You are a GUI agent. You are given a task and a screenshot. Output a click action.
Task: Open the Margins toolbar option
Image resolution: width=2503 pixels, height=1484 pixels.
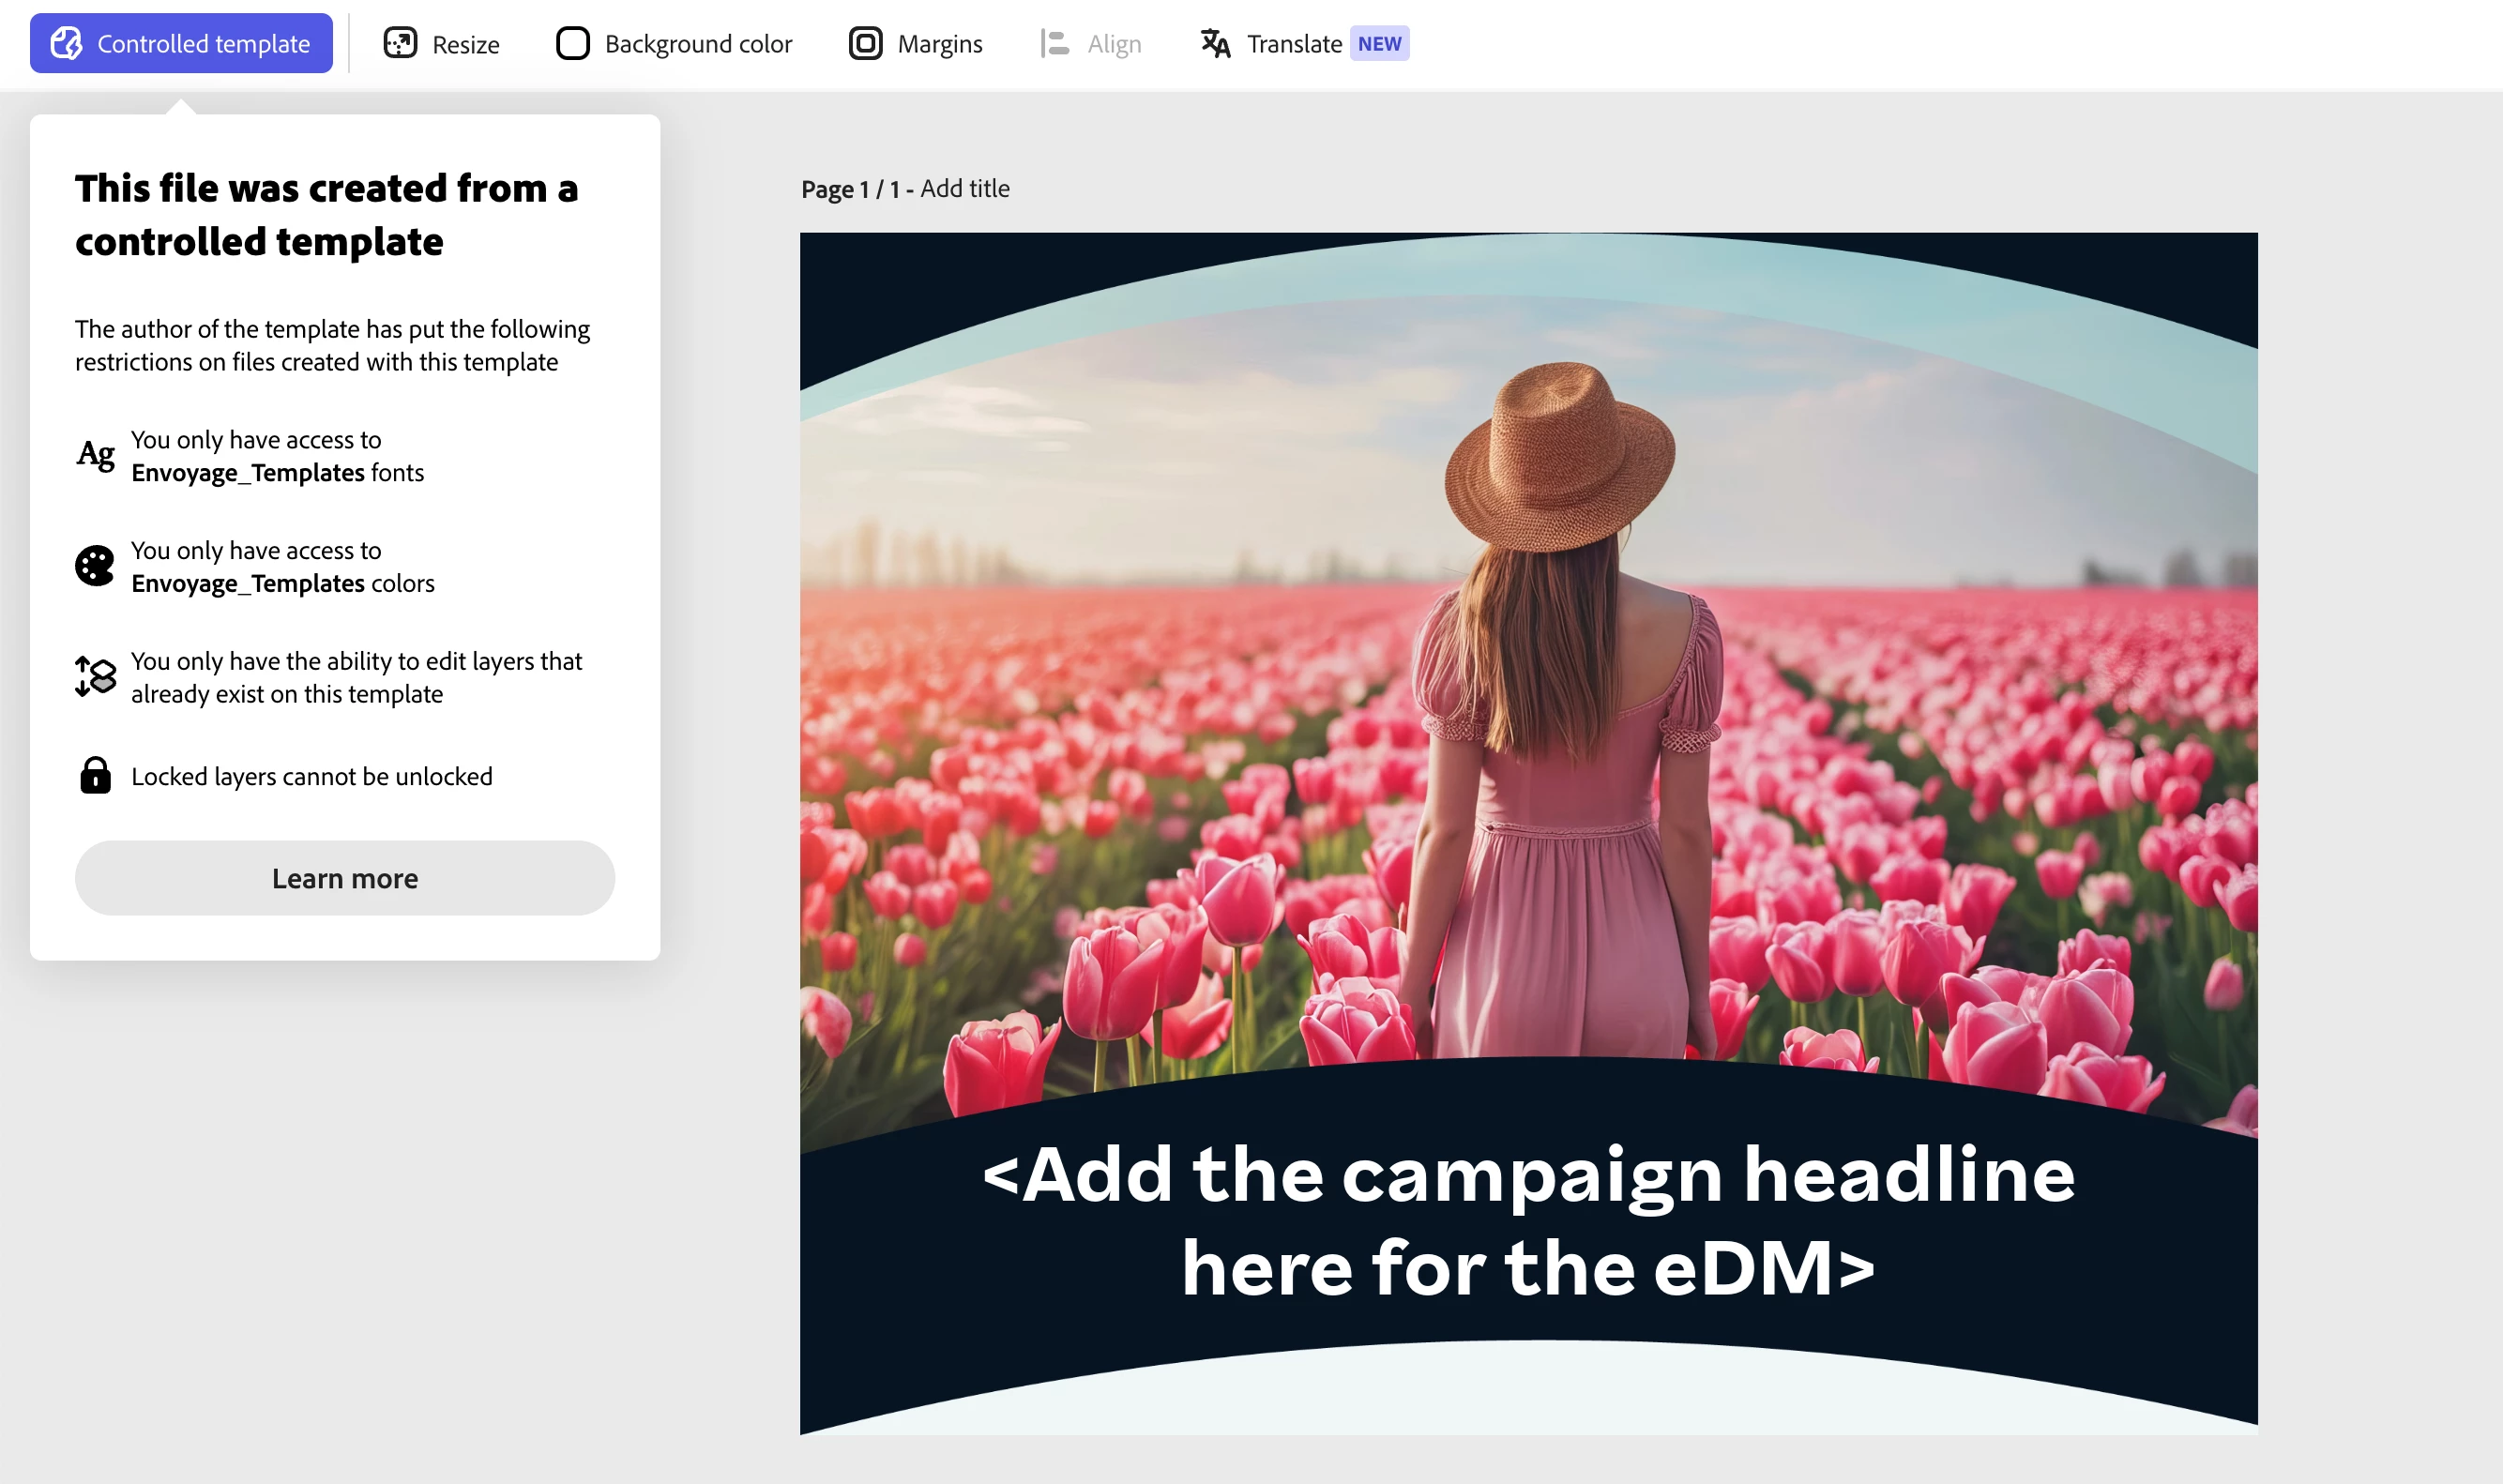(x=939, y=43)
